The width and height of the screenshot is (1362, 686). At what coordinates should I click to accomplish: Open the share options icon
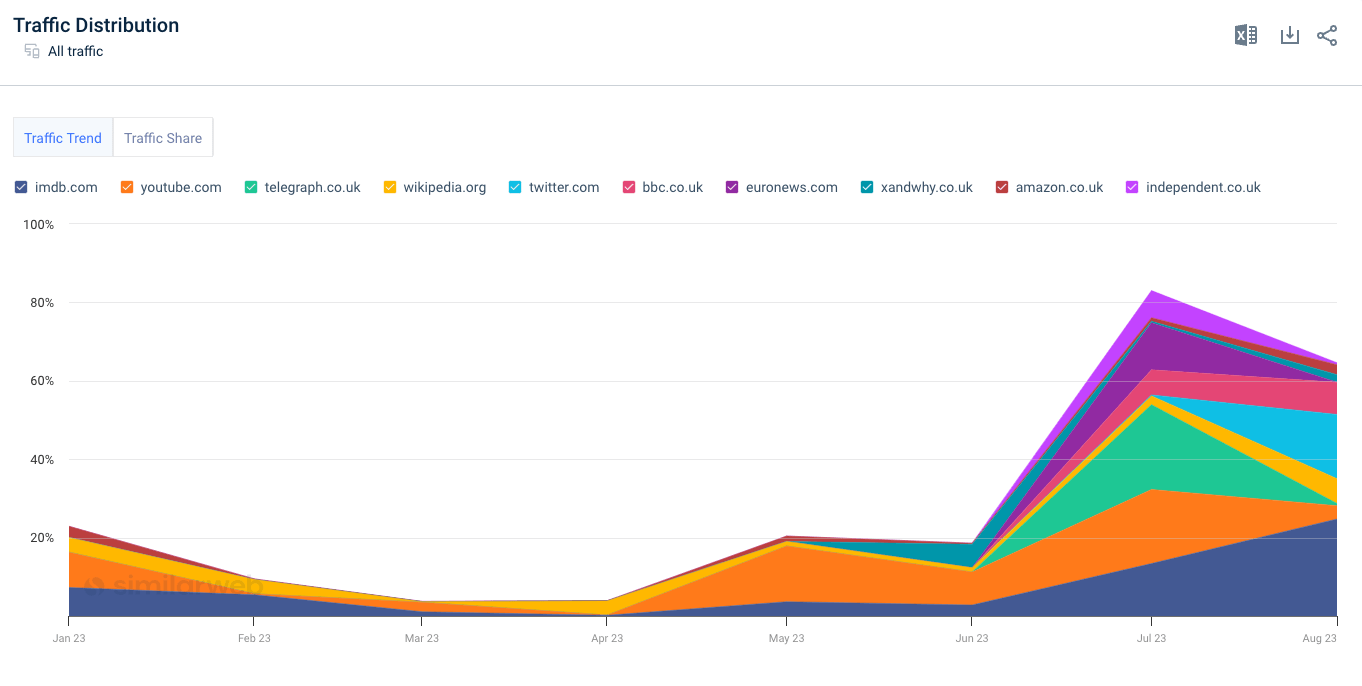pos(1327,34)
